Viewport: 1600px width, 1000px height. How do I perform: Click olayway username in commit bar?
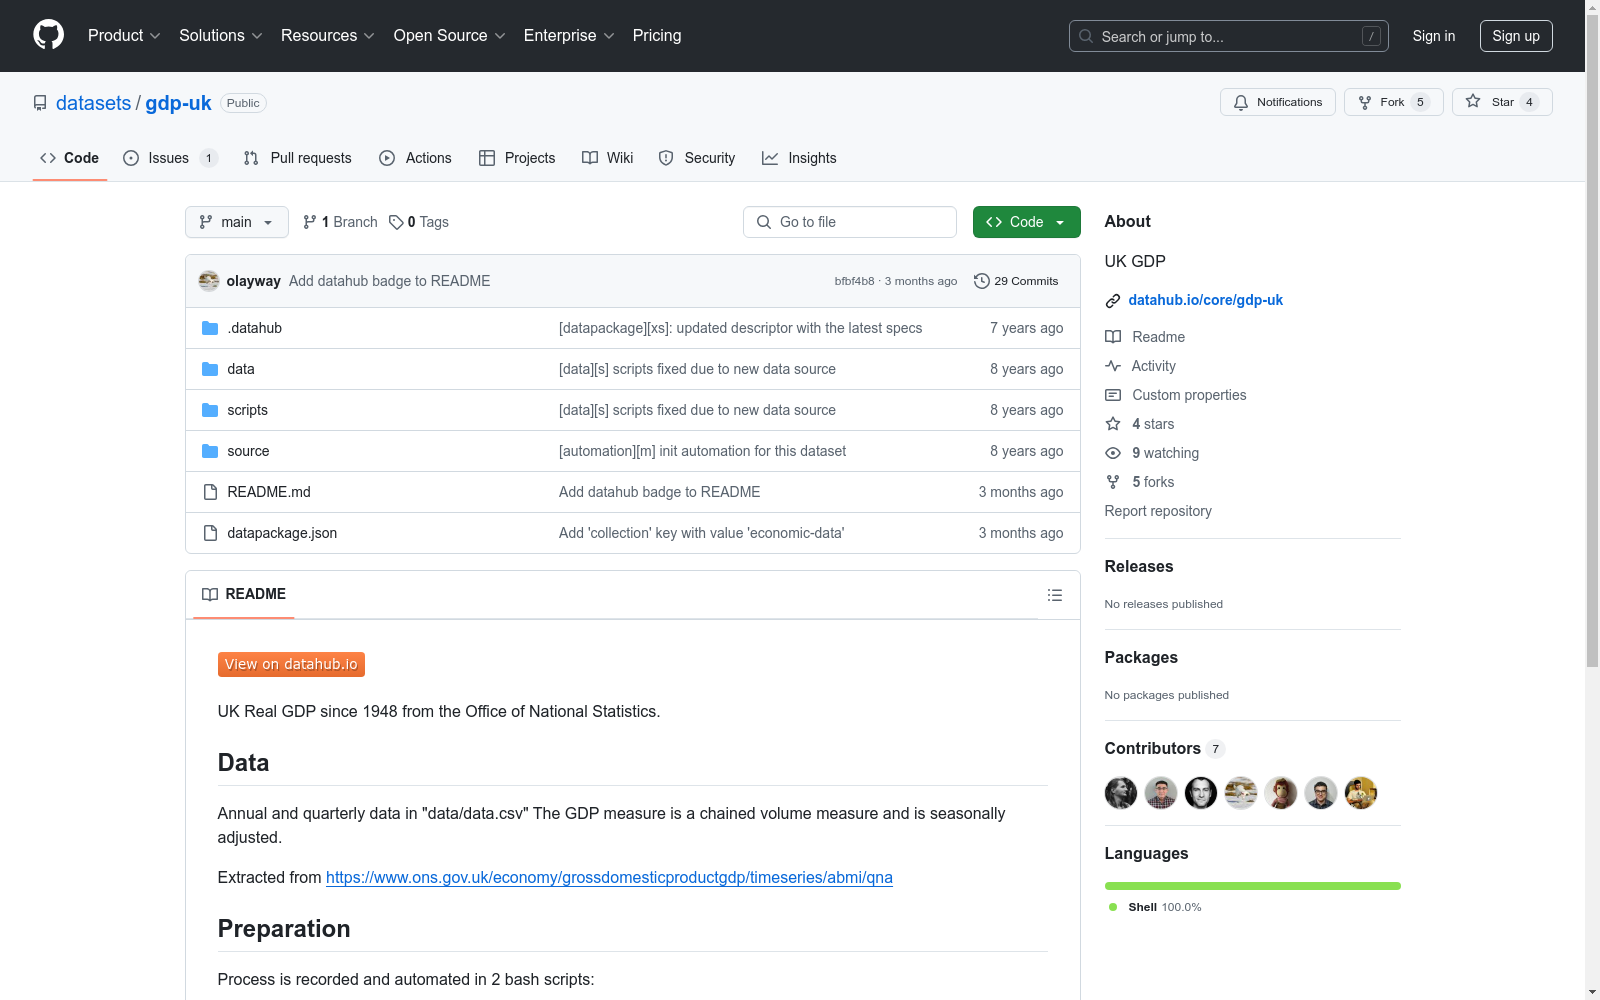(x=254, y=281)
